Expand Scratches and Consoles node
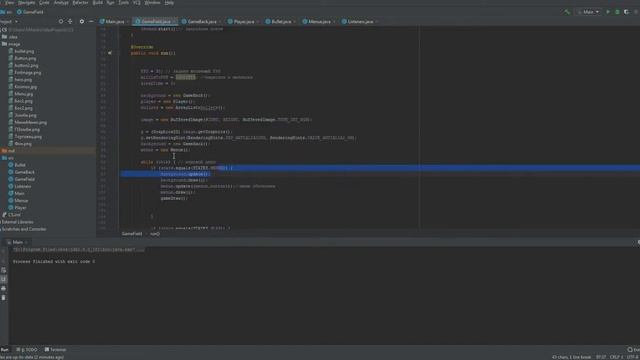640x360 pixels. tap(24, 229)
